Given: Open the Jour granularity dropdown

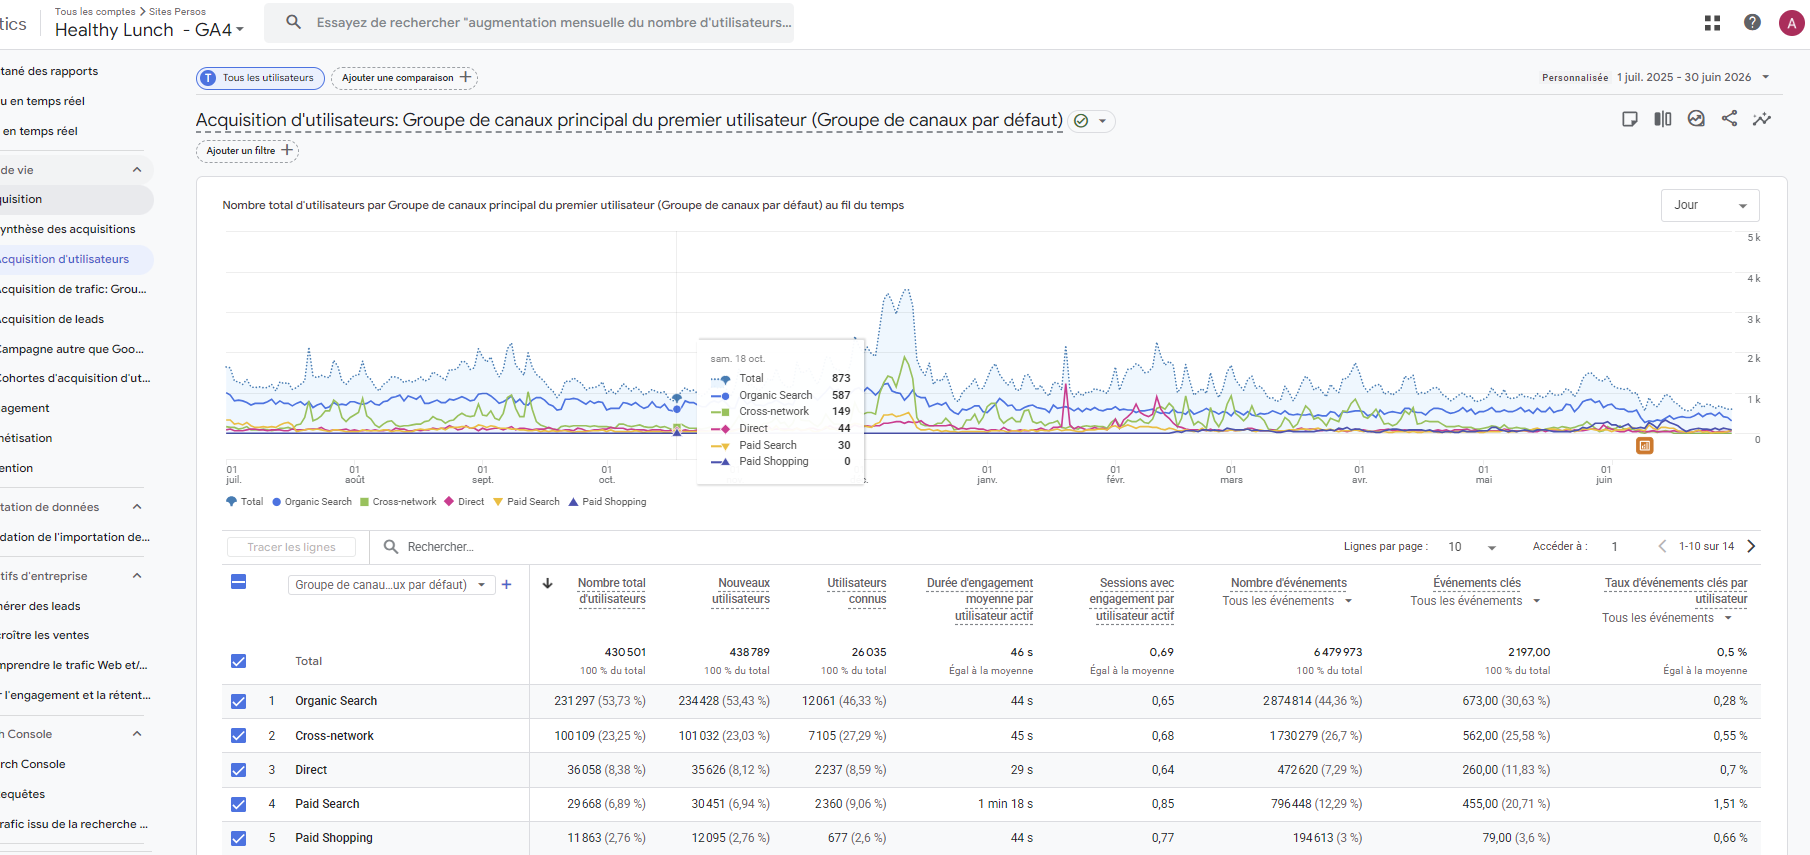Looking at the screenshot, I should [1710, 205].
